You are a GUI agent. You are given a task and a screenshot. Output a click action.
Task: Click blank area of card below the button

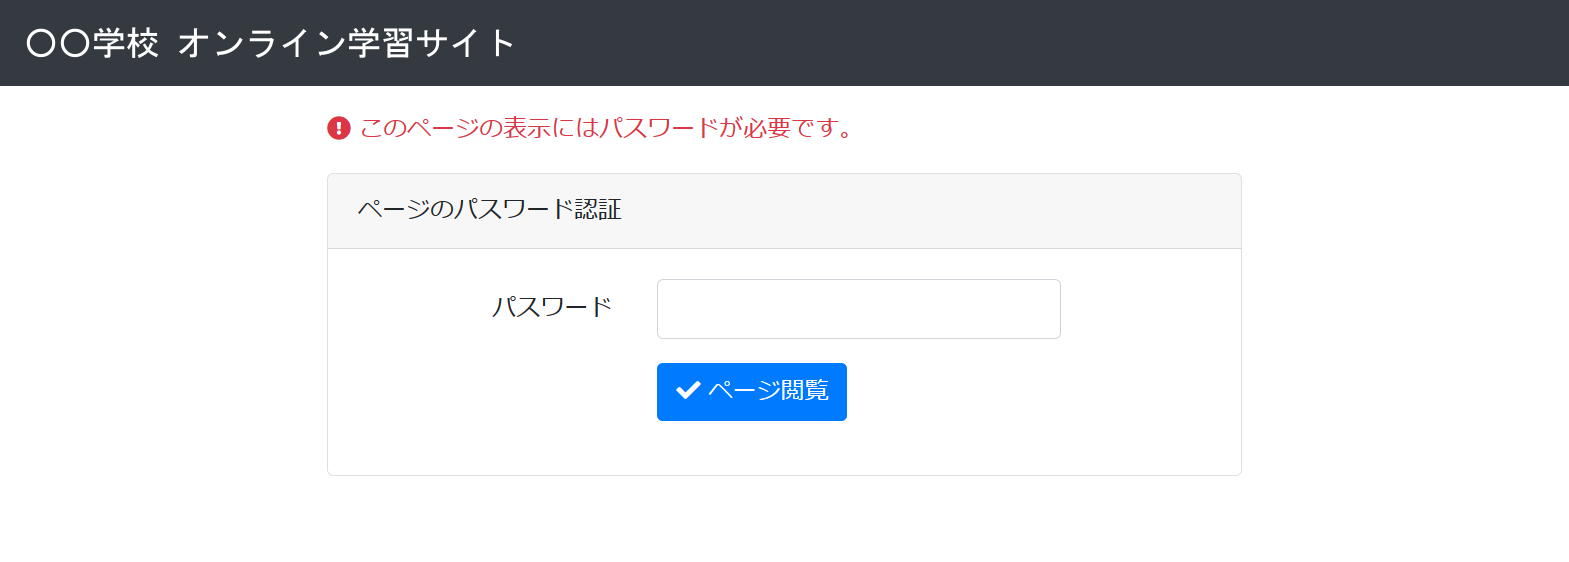coord(784,448)
